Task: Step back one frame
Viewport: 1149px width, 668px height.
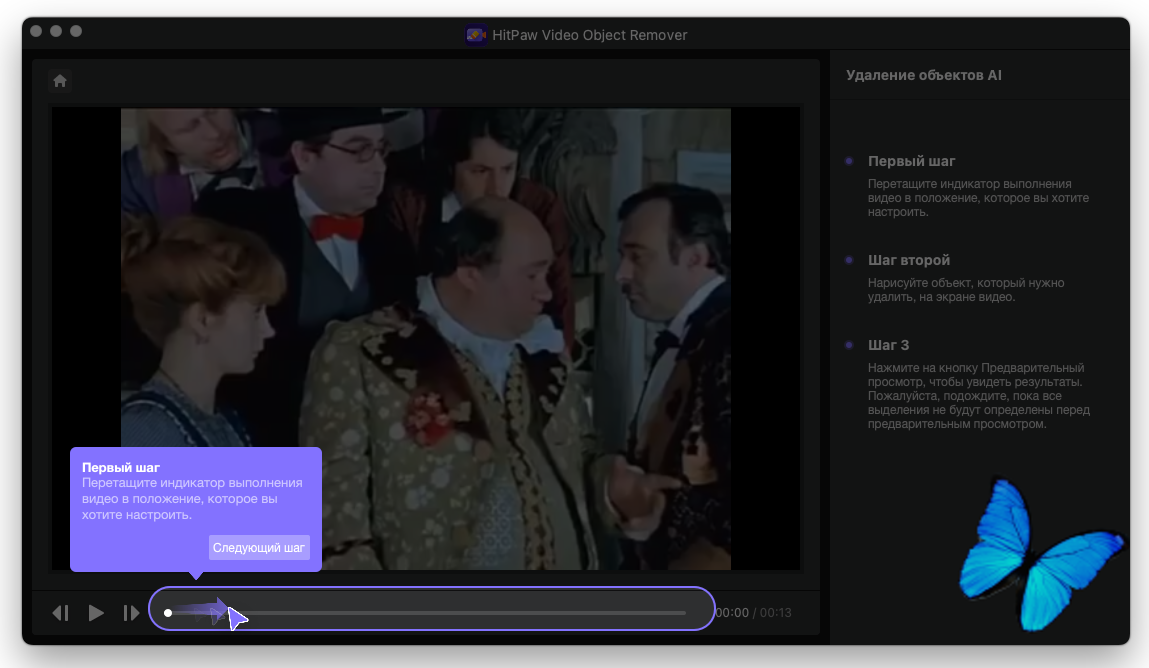Action: 61,613
